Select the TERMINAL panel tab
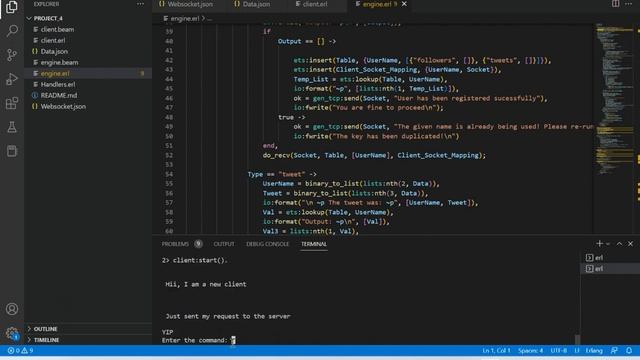The image size is (640, 360). click(314, 244)
